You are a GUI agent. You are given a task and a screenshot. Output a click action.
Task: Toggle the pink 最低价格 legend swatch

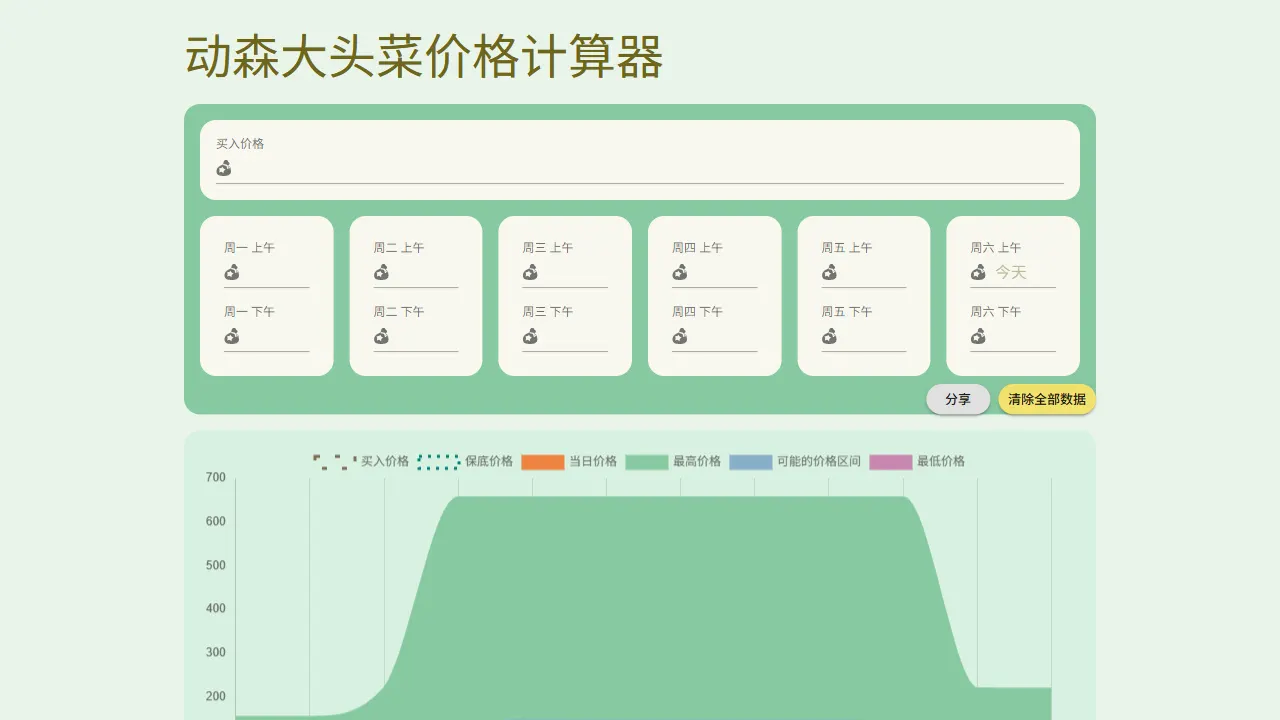point(891,462)
